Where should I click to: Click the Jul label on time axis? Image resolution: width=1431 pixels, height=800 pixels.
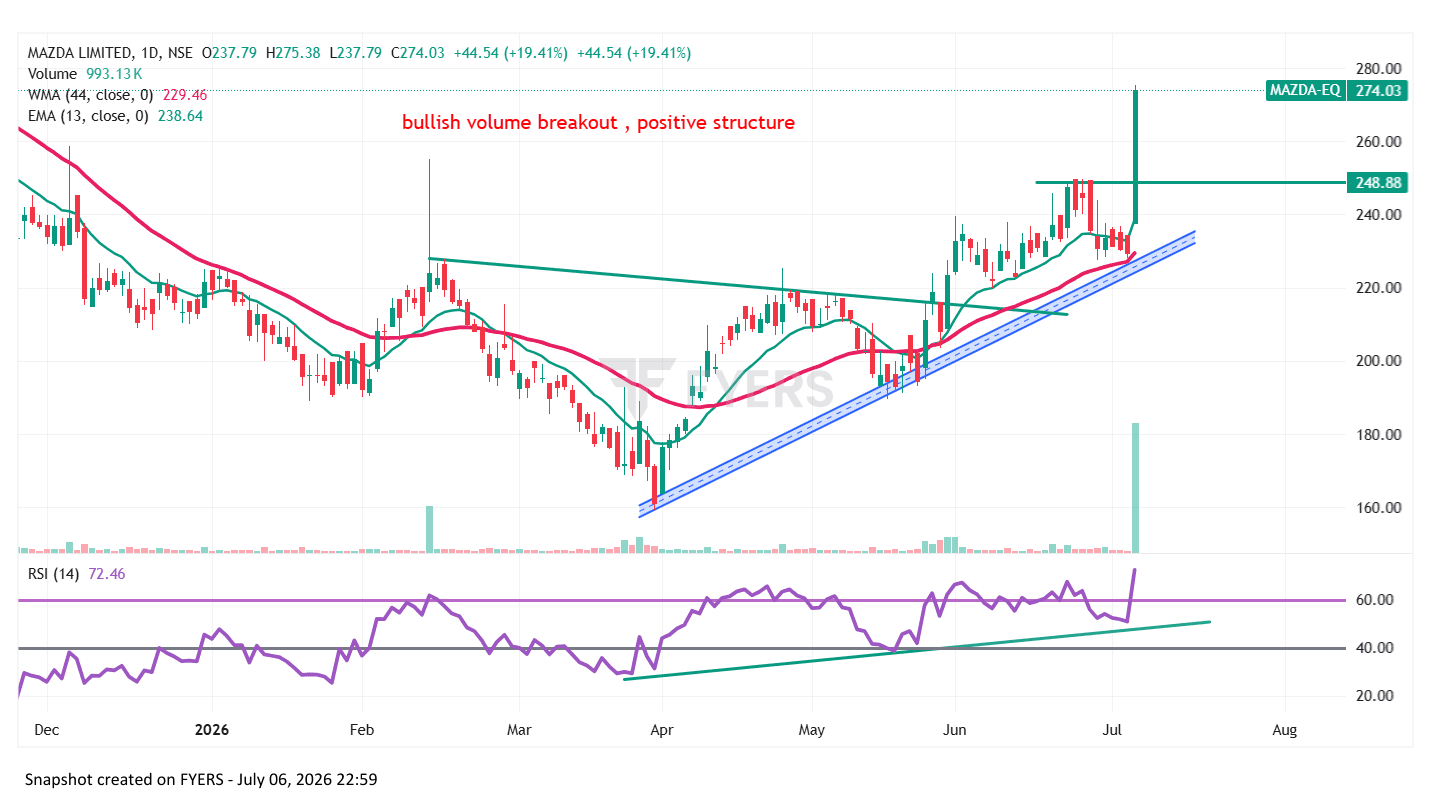point(1111,730)
